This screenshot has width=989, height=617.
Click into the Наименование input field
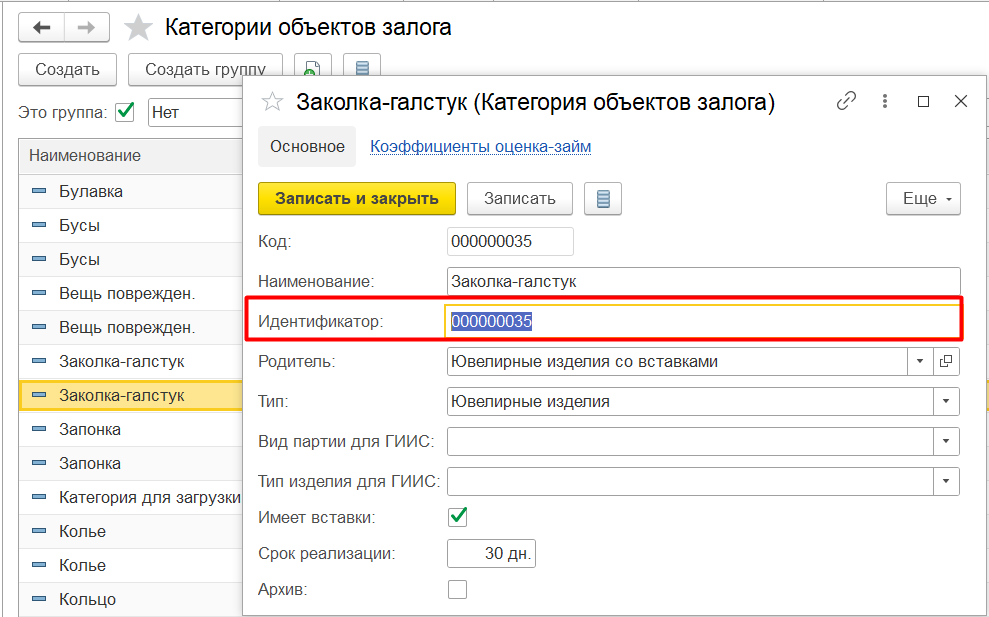tap(704, 281)
